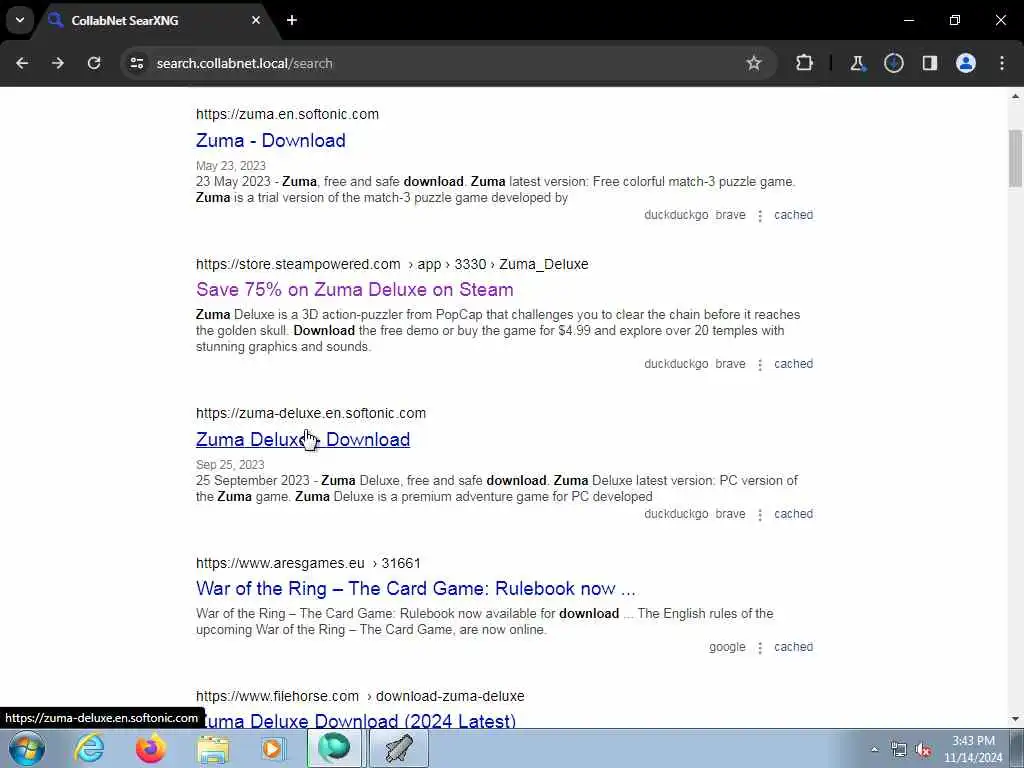Open File Explorer folder on taskbar
Viewport: 1024px width, 768px height.
(213, 748)
